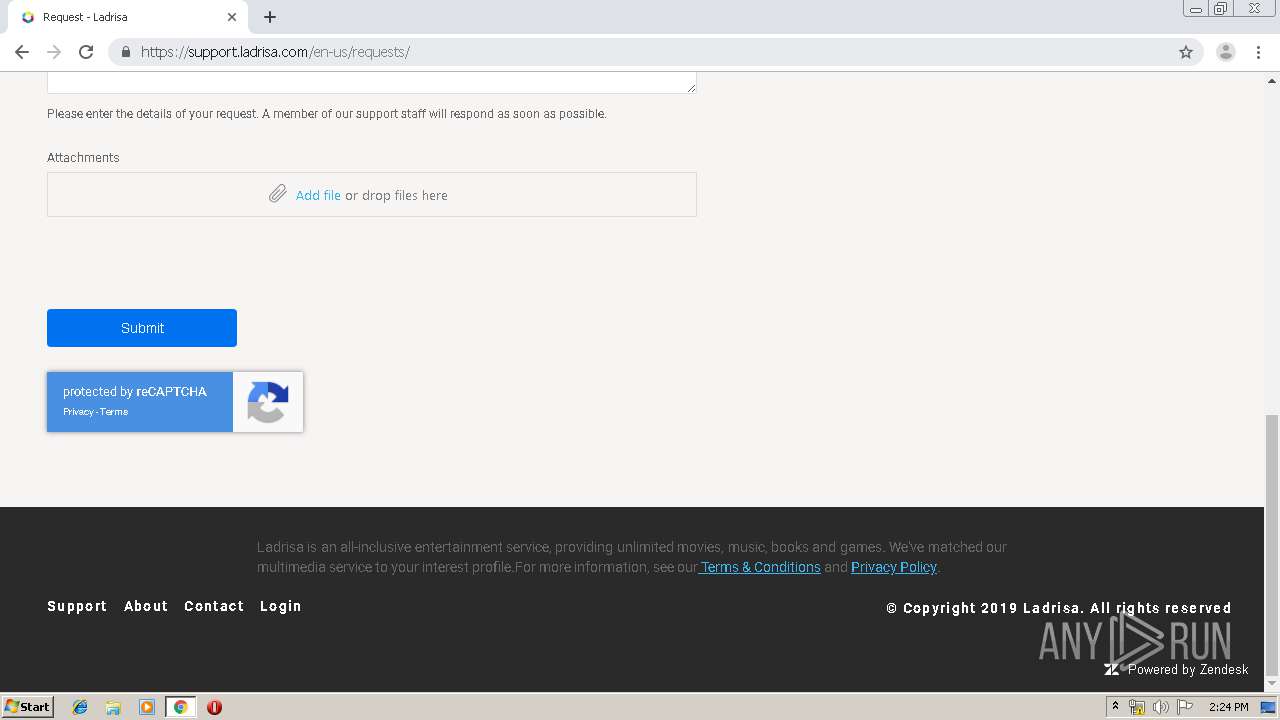Click the page vertical scrollbar thumb

[x=1272, y=545]
